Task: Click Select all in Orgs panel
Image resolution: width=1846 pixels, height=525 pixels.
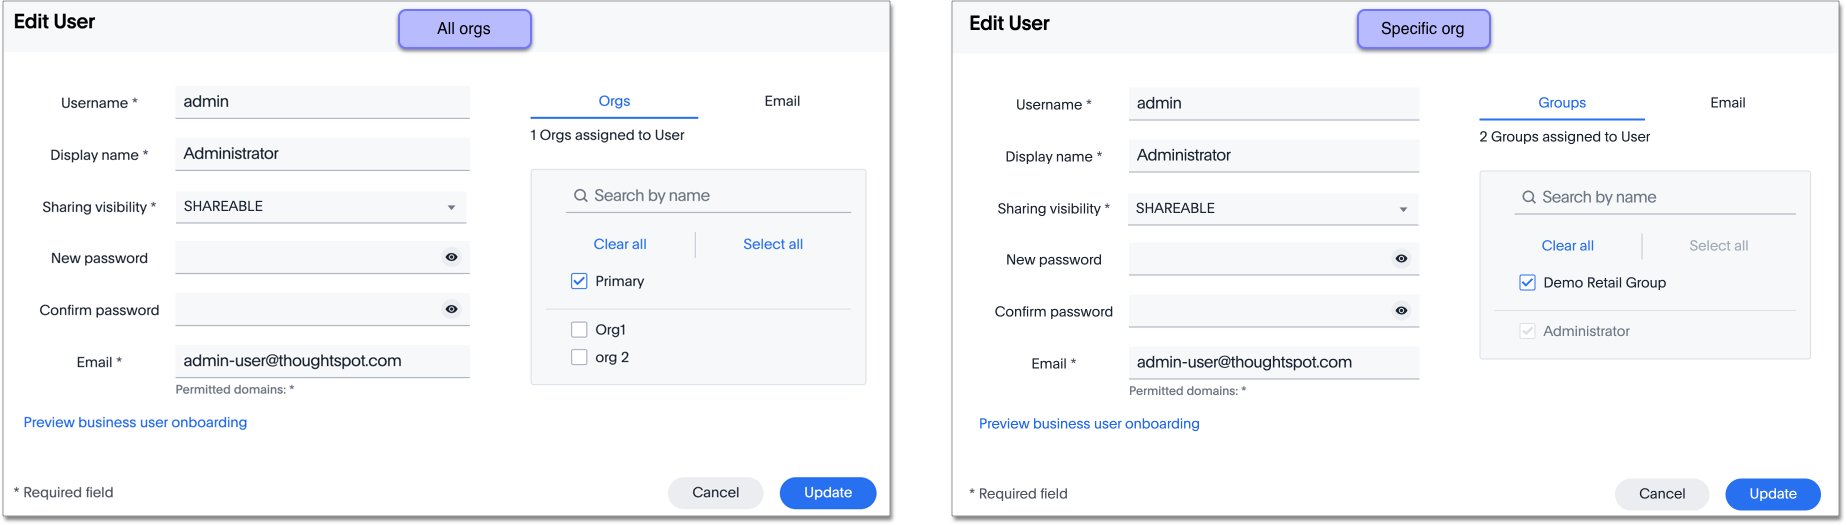Action: (772, 244)
